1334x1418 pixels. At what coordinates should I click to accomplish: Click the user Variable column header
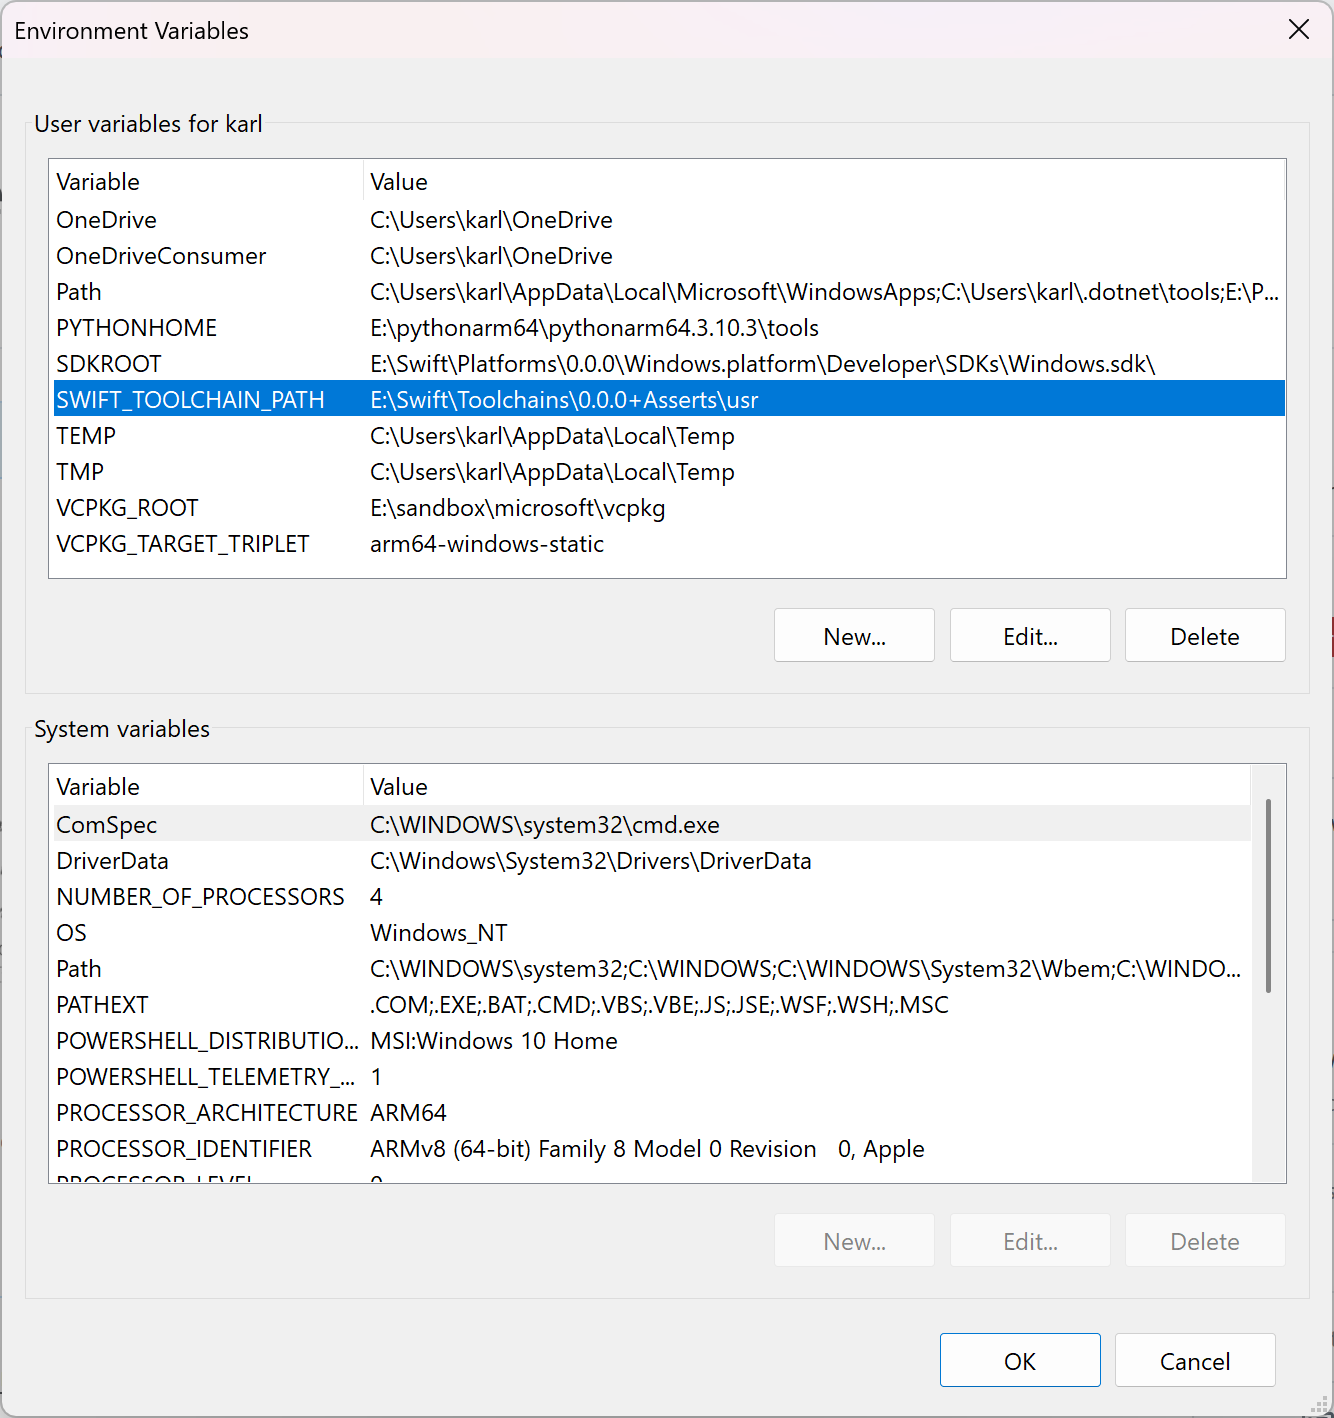point(98,182)
